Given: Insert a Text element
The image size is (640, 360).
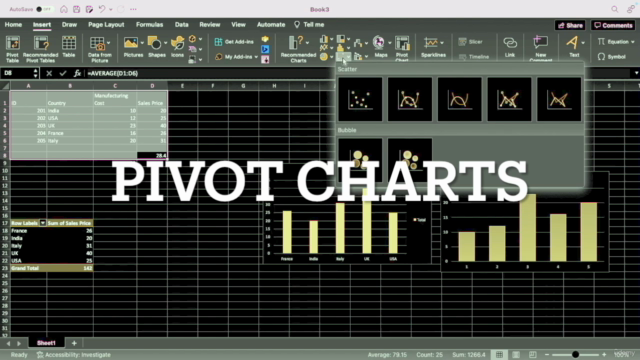Looking at the screenshot, I should pyautogui.click(x=573, y=47).
